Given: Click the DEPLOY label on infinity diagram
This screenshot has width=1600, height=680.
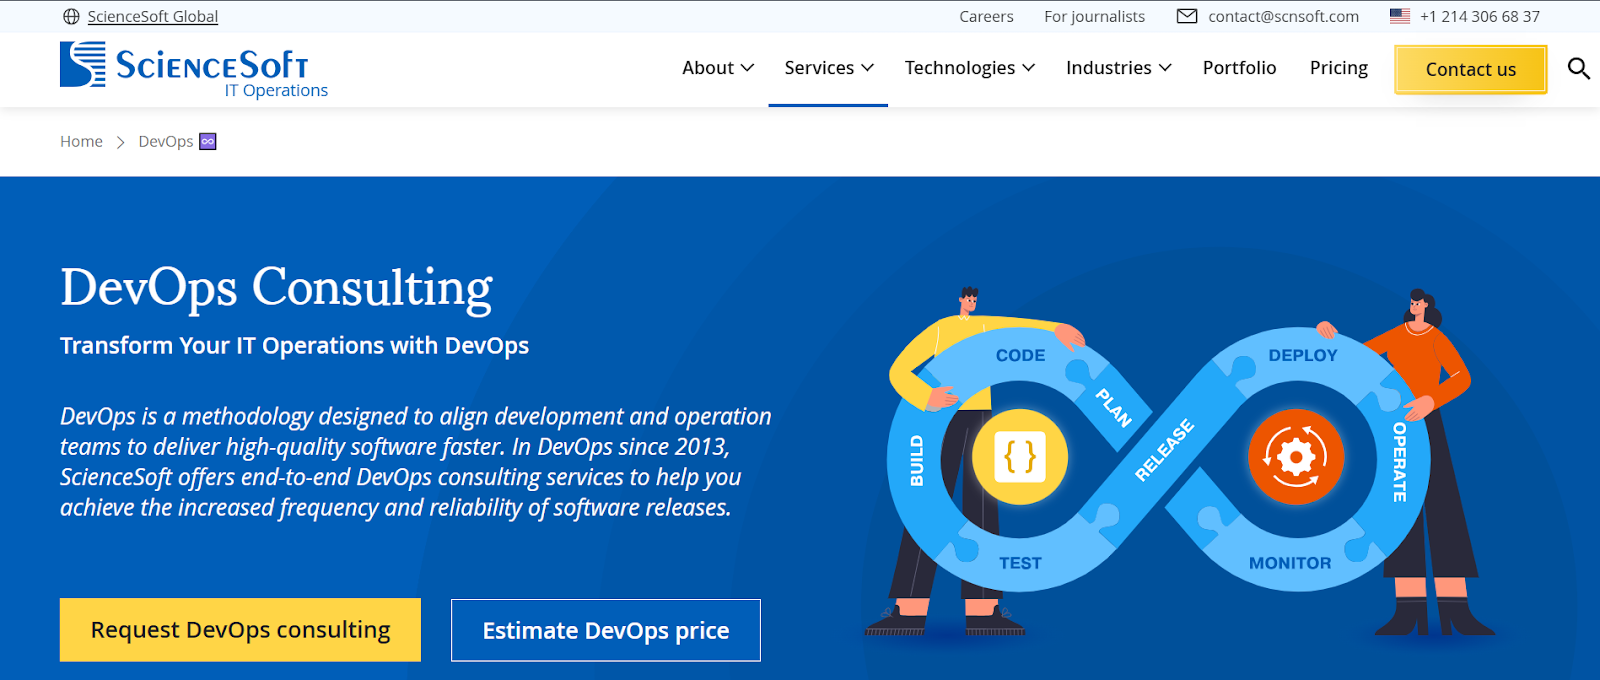Looking at the screenshot, I should 1302,355.
